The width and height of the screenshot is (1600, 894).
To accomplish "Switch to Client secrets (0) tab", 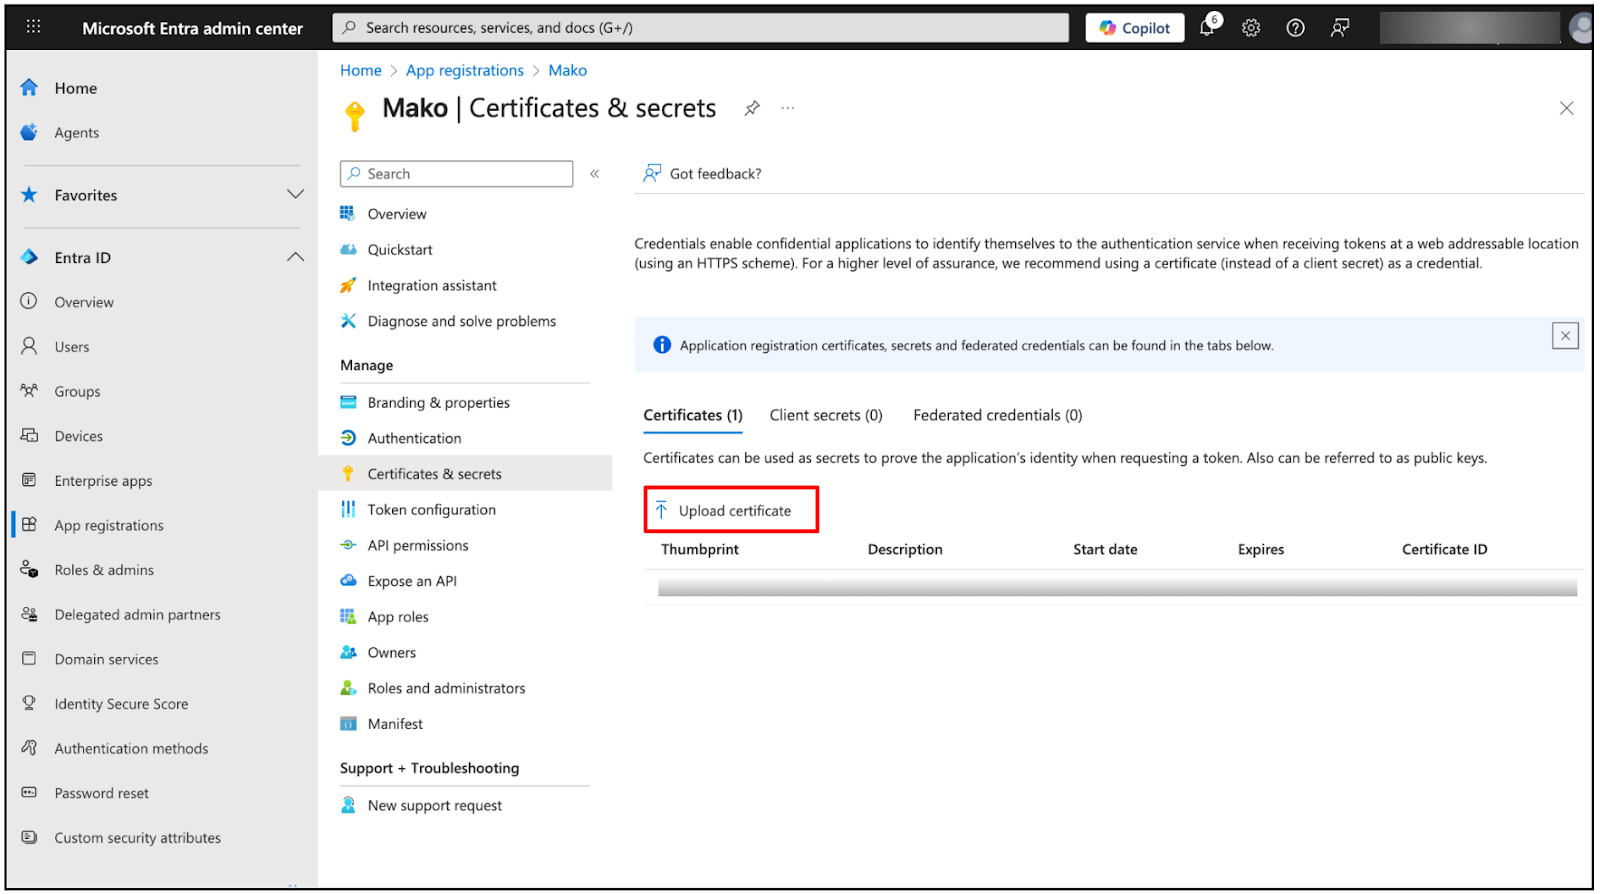I will [826, 415].
